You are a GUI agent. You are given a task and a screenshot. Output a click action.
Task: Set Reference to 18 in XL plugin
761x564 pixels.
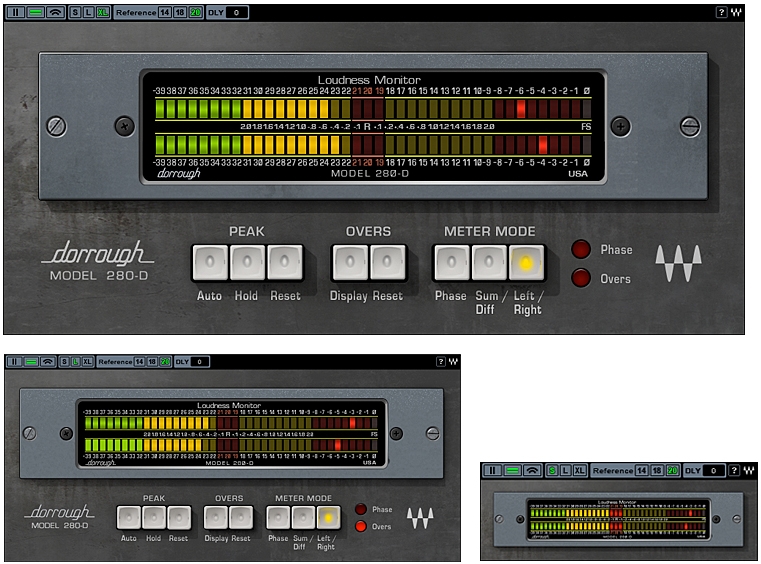(180, 12)
